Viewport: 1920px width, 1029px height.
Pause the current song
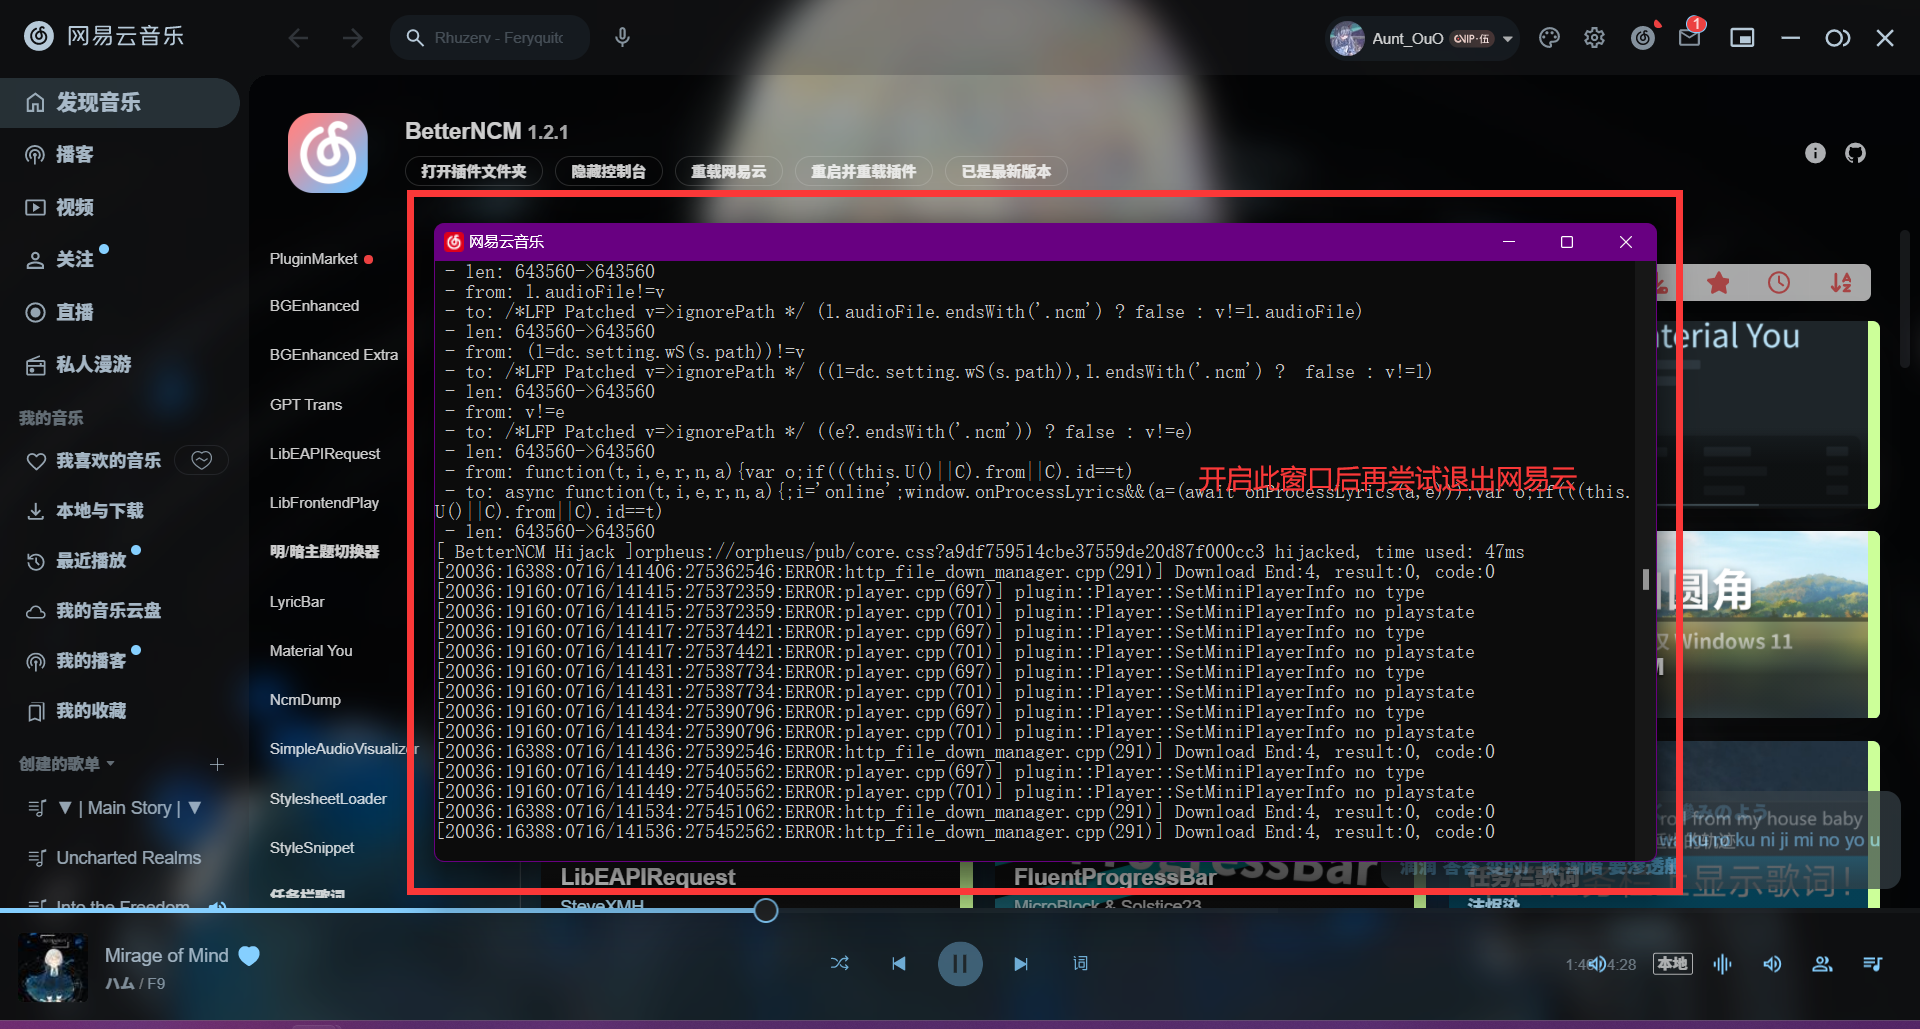coord(959,964)
